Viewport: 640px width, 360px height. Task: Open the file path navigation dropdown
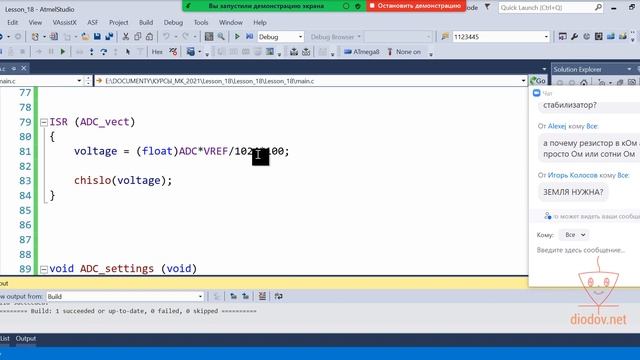[x=523, y=81]
